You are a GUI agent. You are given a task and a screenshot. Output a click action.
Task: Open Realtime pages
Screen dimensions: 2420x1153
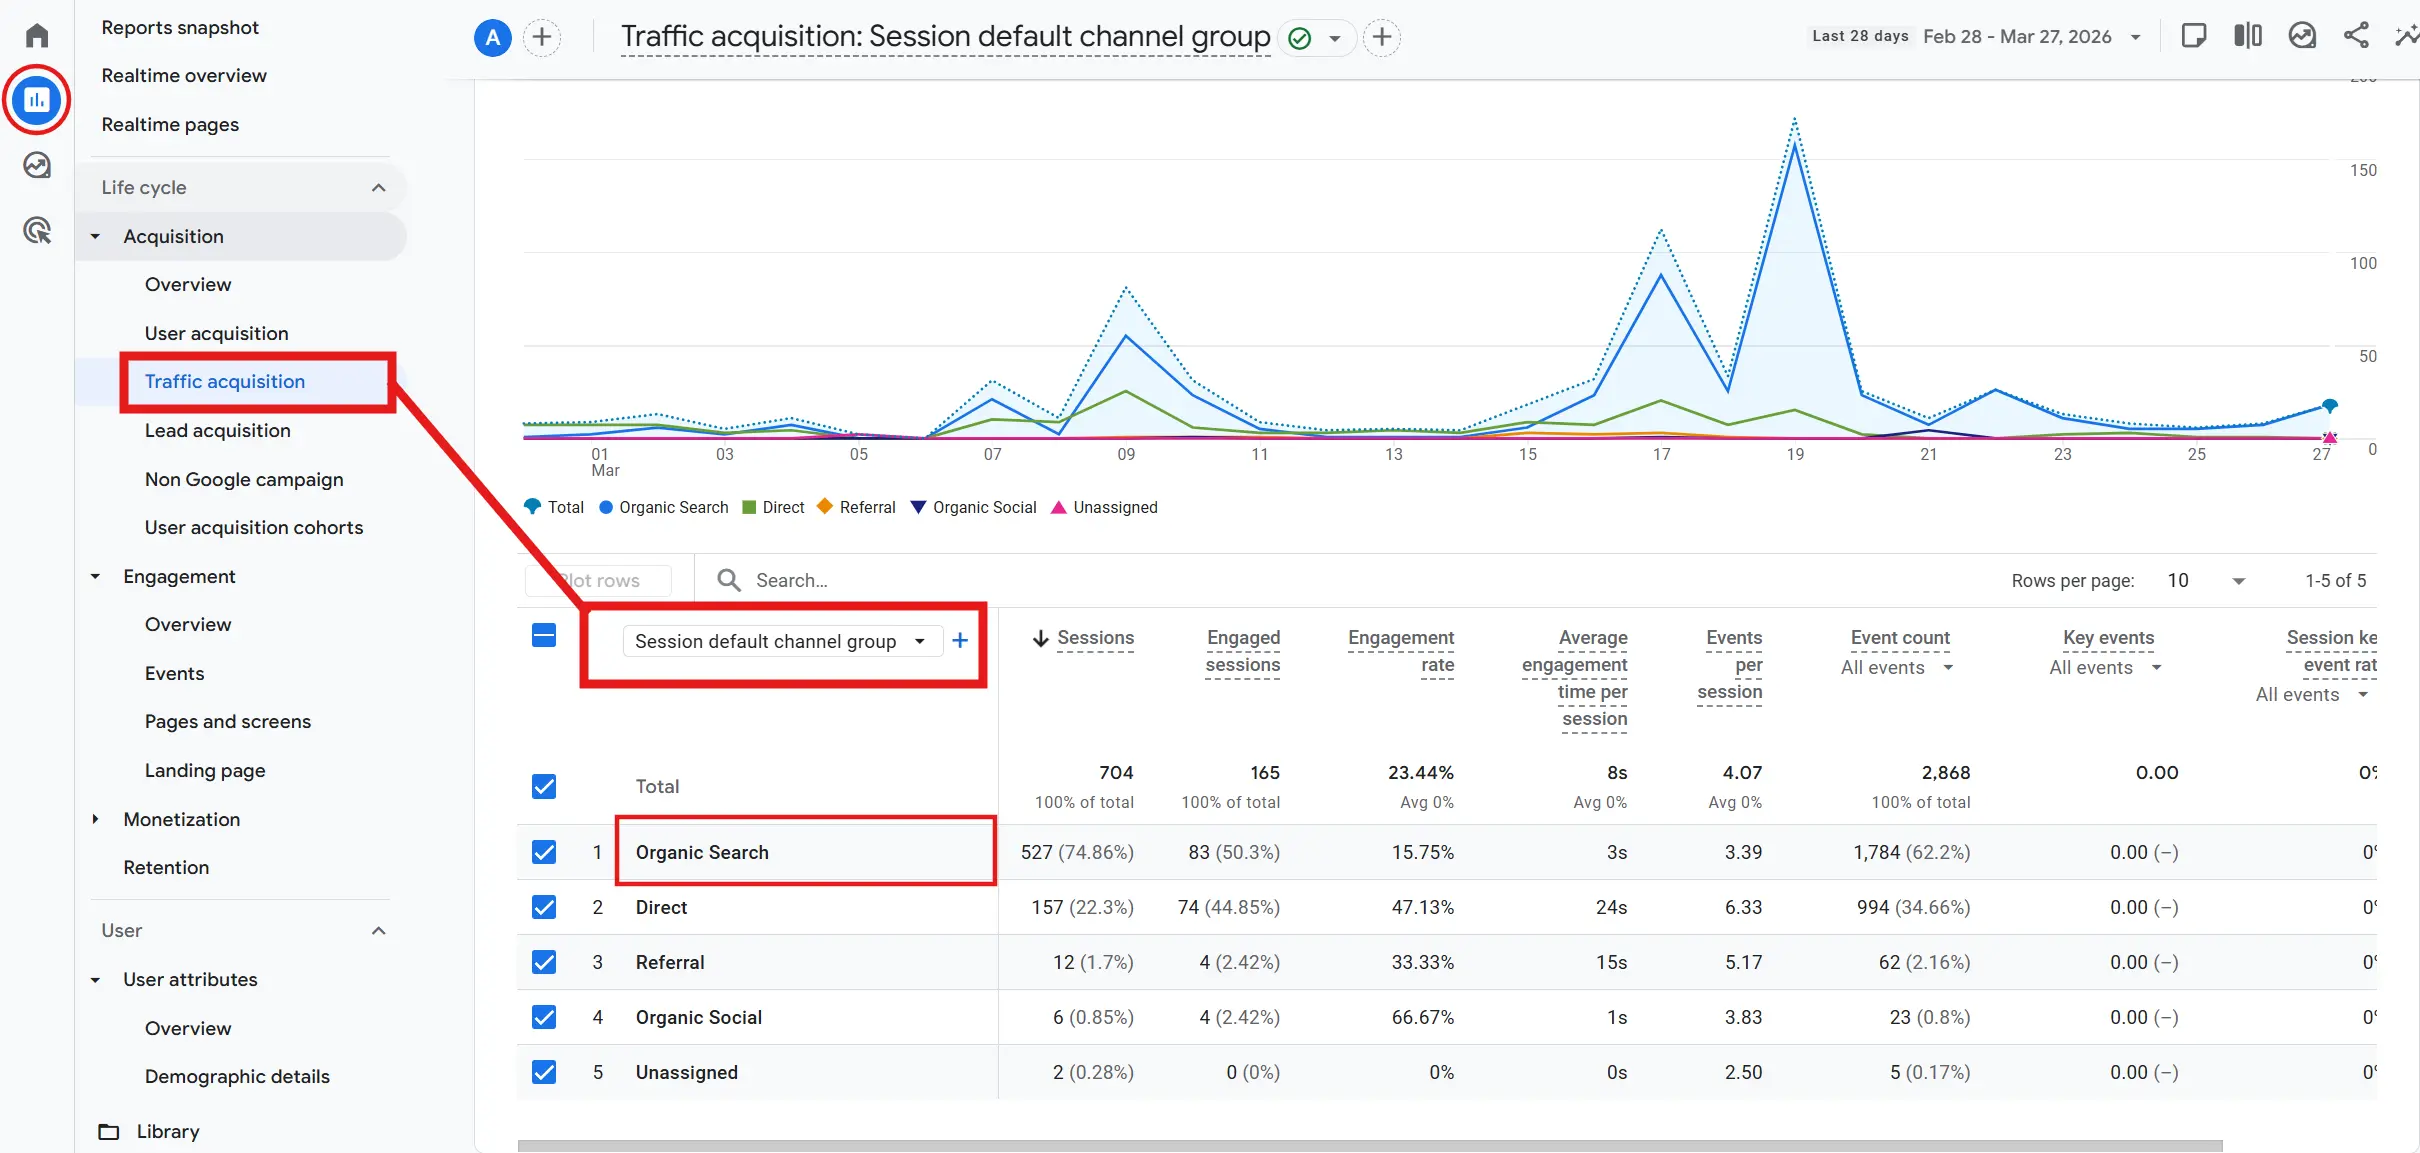click(170, 124)
